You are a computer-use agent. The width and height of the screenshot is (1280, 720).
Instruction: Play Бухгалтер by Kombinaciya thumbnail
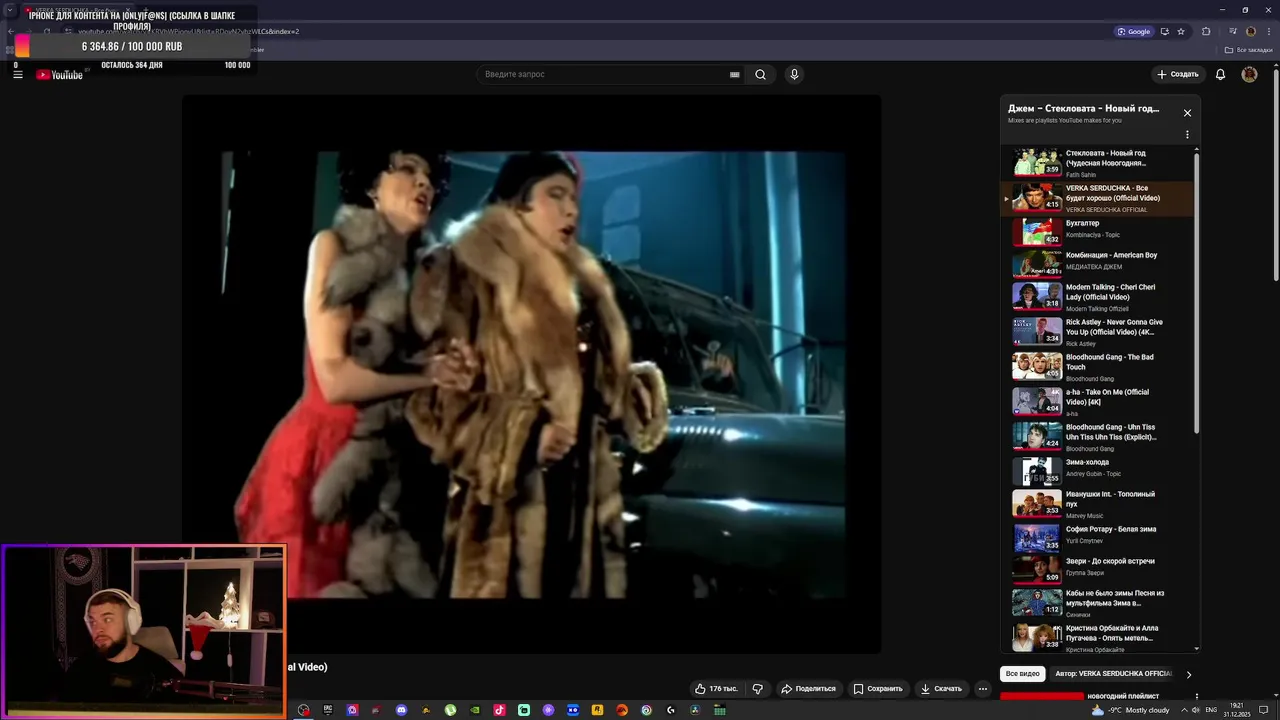(x=1037, y=232)
